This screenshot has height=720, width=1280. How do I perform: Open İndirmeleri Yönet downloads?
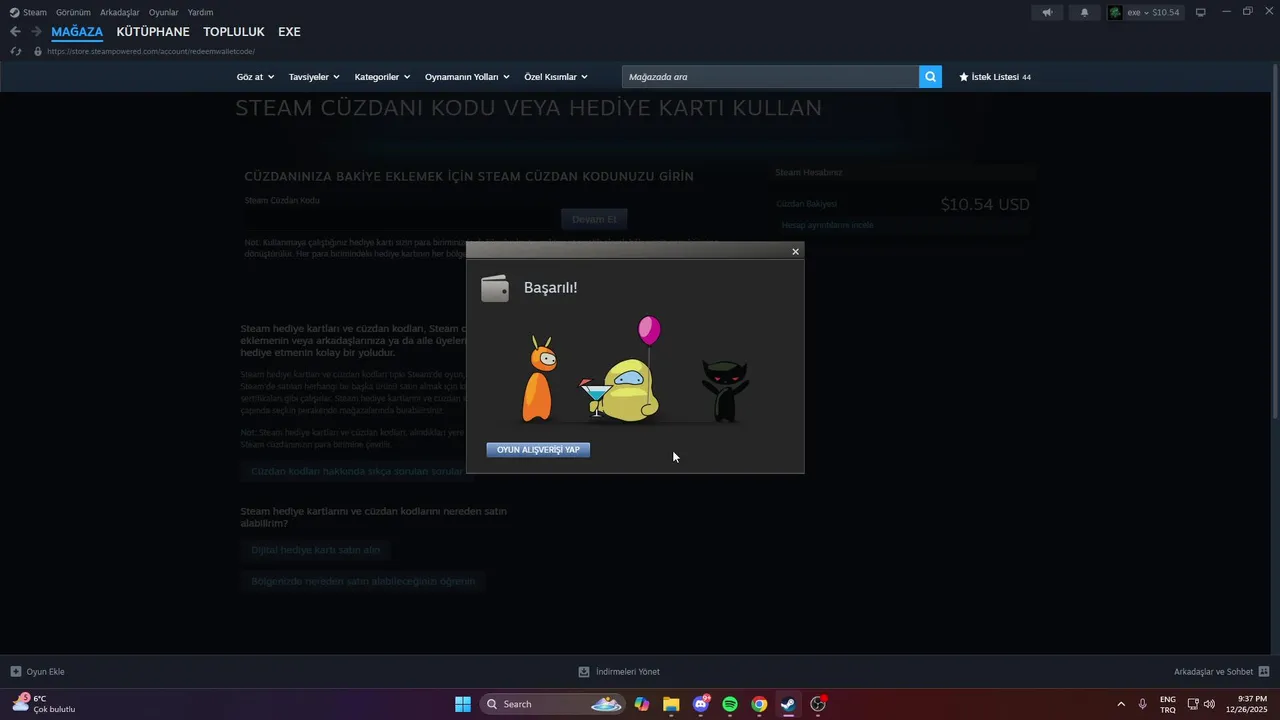click(x=619, y=672)
